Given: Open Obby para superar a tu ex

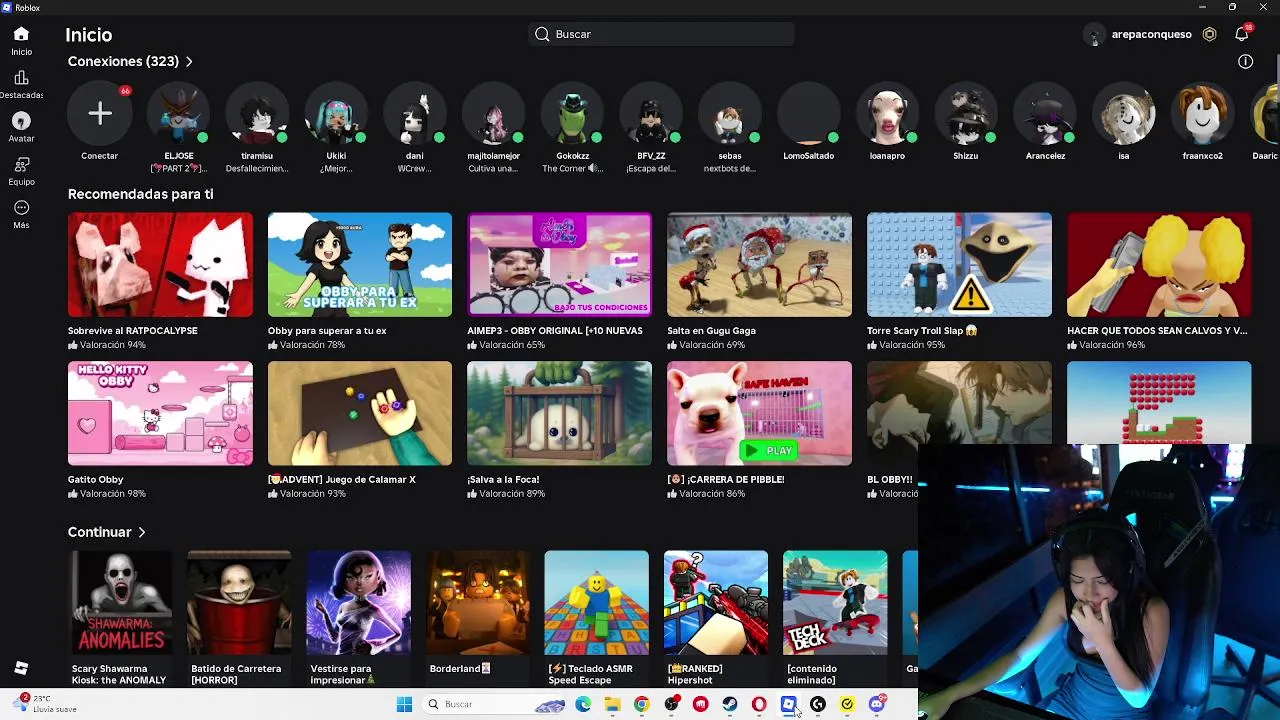Looking at the screenshot, I should 360,265.
